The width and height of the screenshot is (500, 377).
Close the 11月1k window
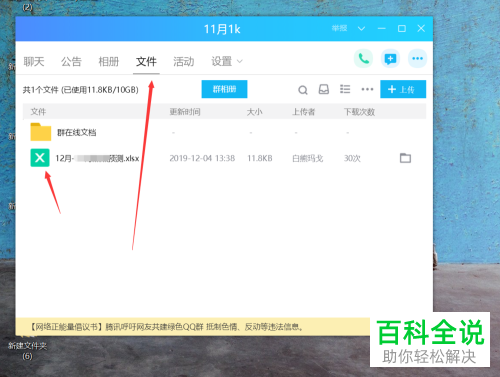tap(421, 28)
